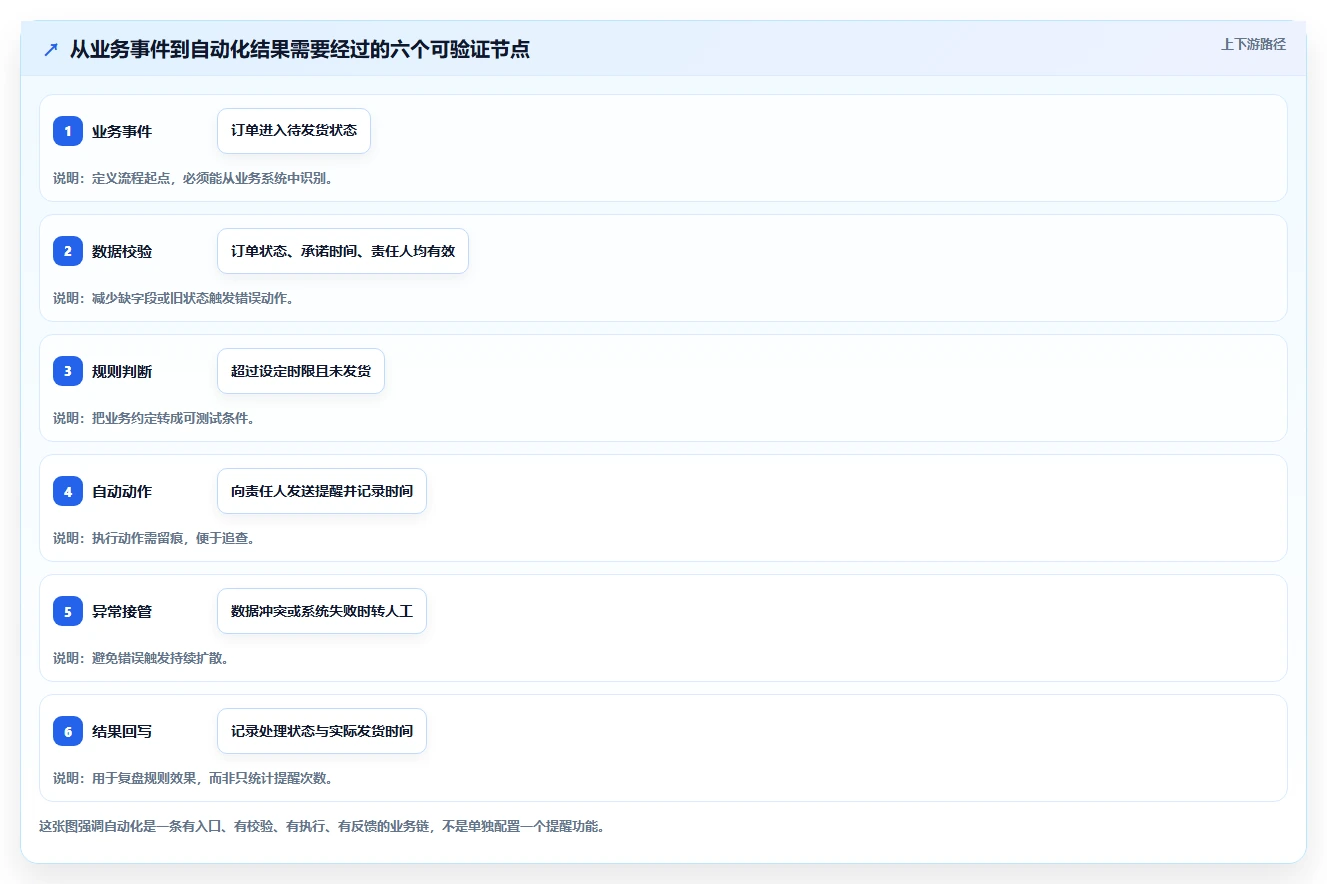
Task: Click the 上下游路径 label in header
Action: [x=1253, y=44]
